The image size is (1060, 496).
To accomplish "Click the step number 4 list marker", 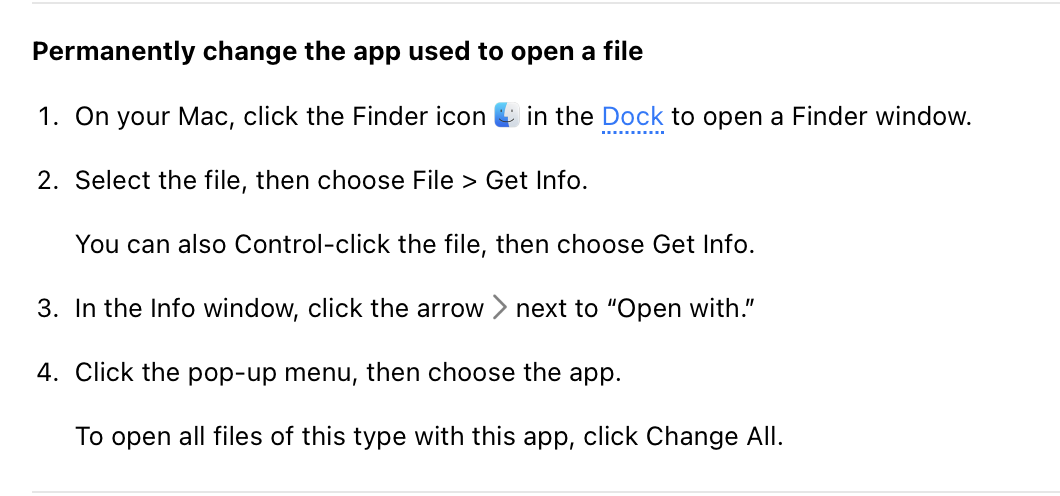I will (x=48, y=373).
